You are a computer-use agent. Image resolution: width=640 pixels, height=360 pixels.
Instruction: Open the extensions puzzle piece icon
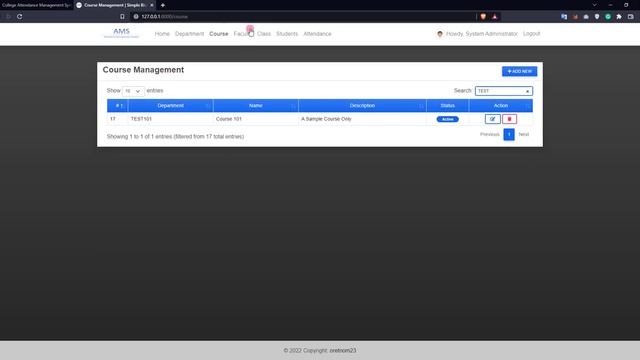pyautogui.click(x=619, y=16)
